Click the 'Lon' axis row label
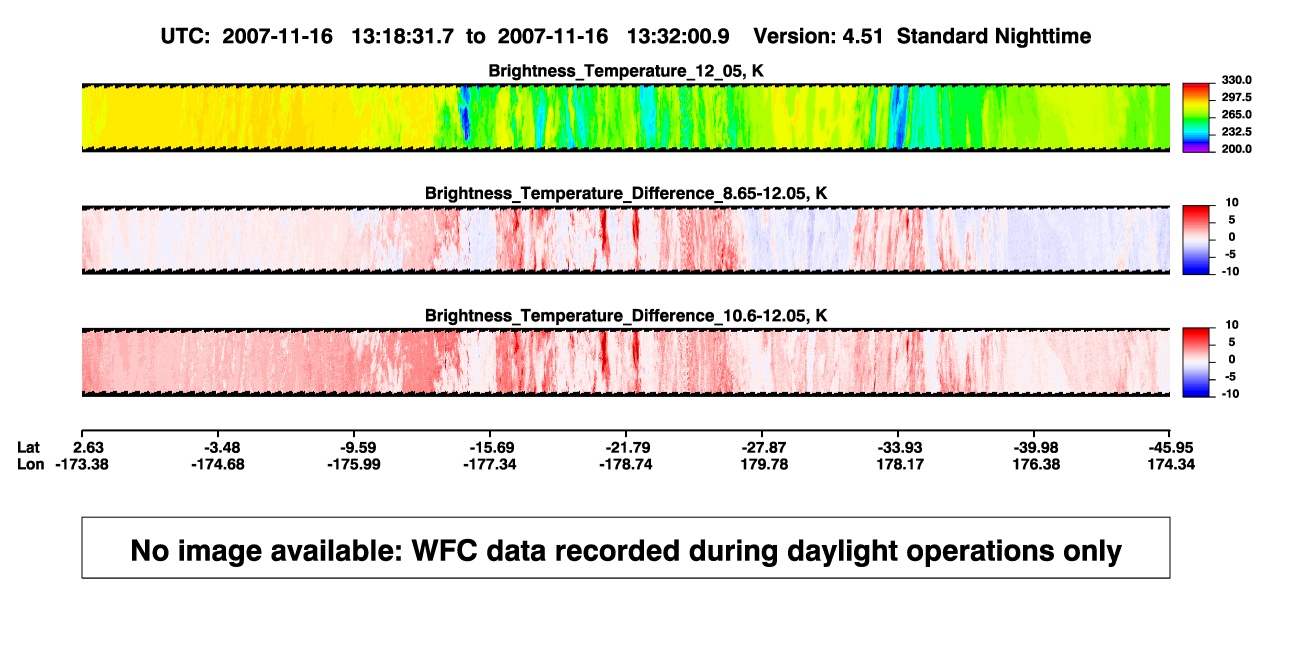This screenshot has width=1300, height=667. tap(31, 464)
